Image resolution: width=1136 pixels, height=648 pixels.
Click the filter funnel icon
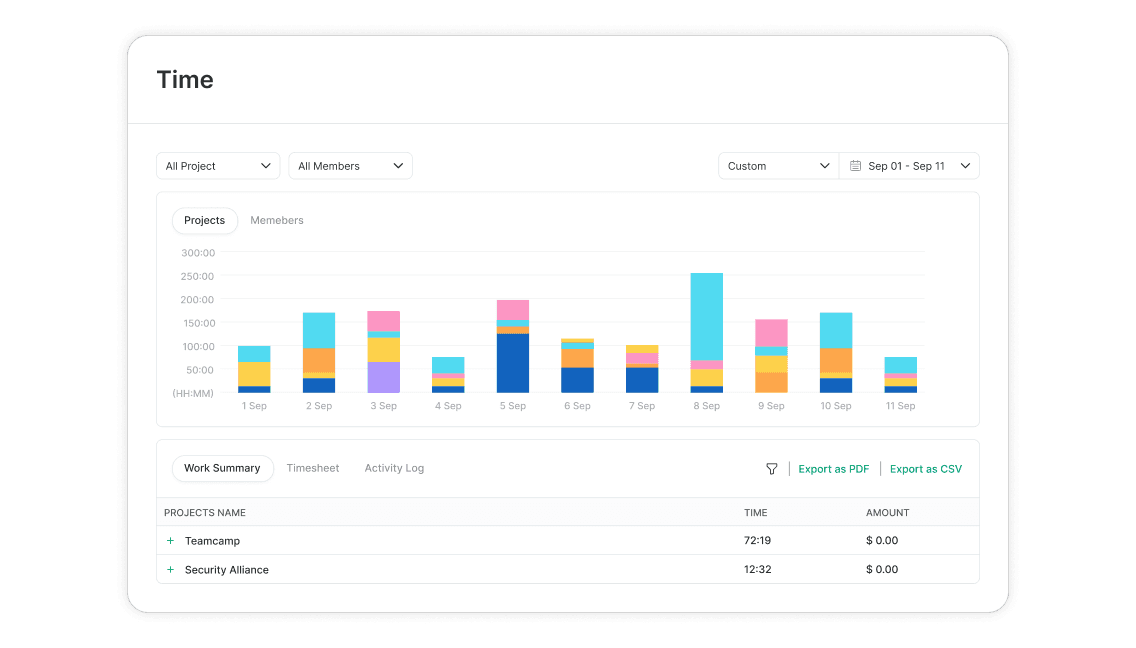pyautogui.click(x=771, y=469)
